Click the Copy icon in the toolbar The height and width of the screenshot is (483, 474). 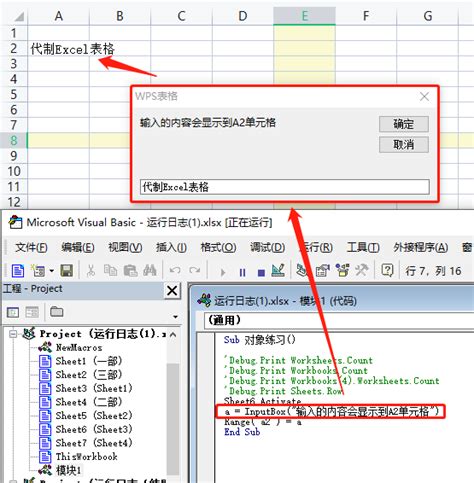point(110,271)
